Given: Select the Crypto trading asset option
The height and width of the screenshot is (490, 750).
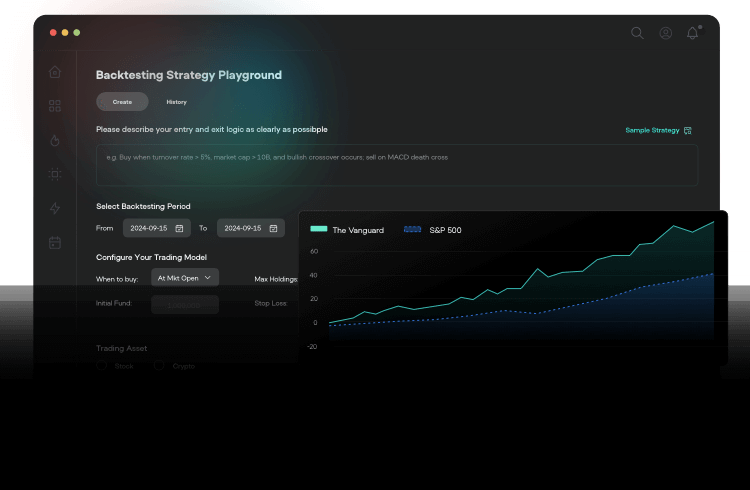Looking at the screenshot, I should click(160, 367).
